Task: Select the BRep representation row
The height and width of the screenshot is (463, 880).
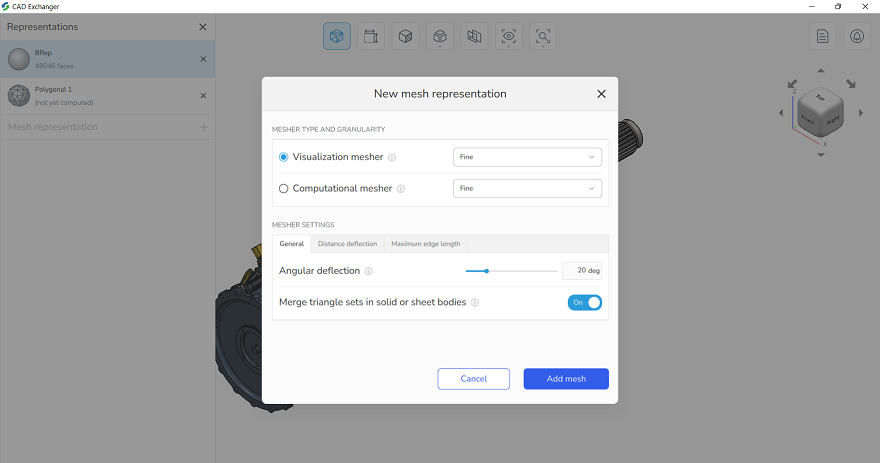Action: (107, 59)
